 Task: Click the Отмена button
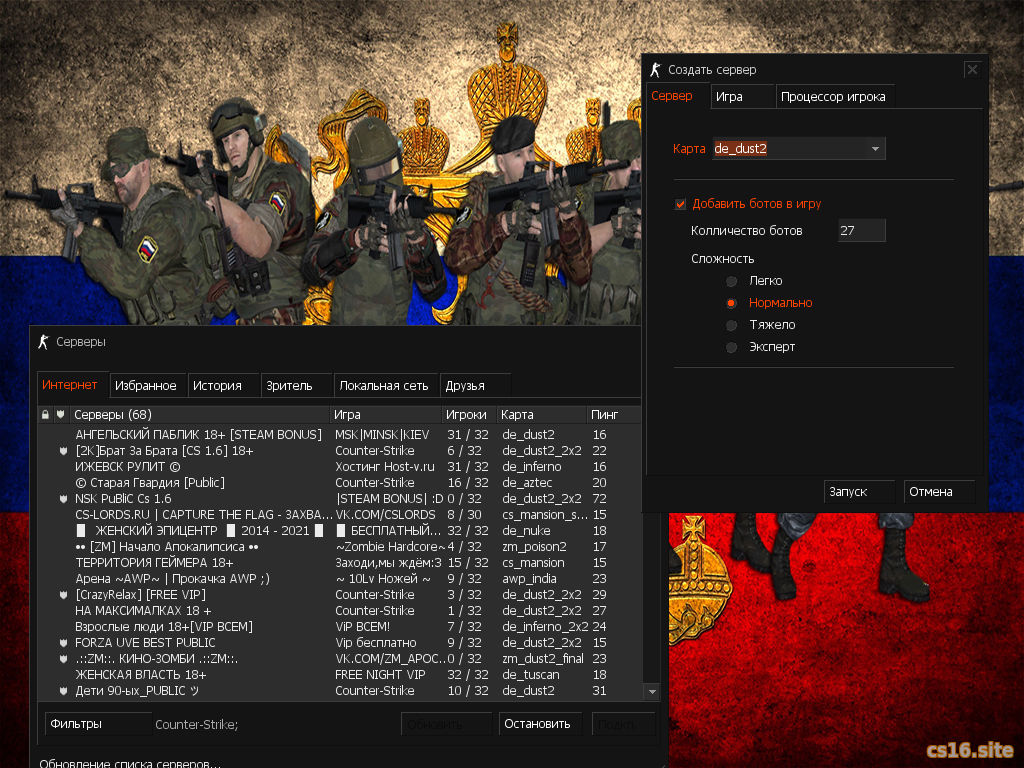[939, 492]
